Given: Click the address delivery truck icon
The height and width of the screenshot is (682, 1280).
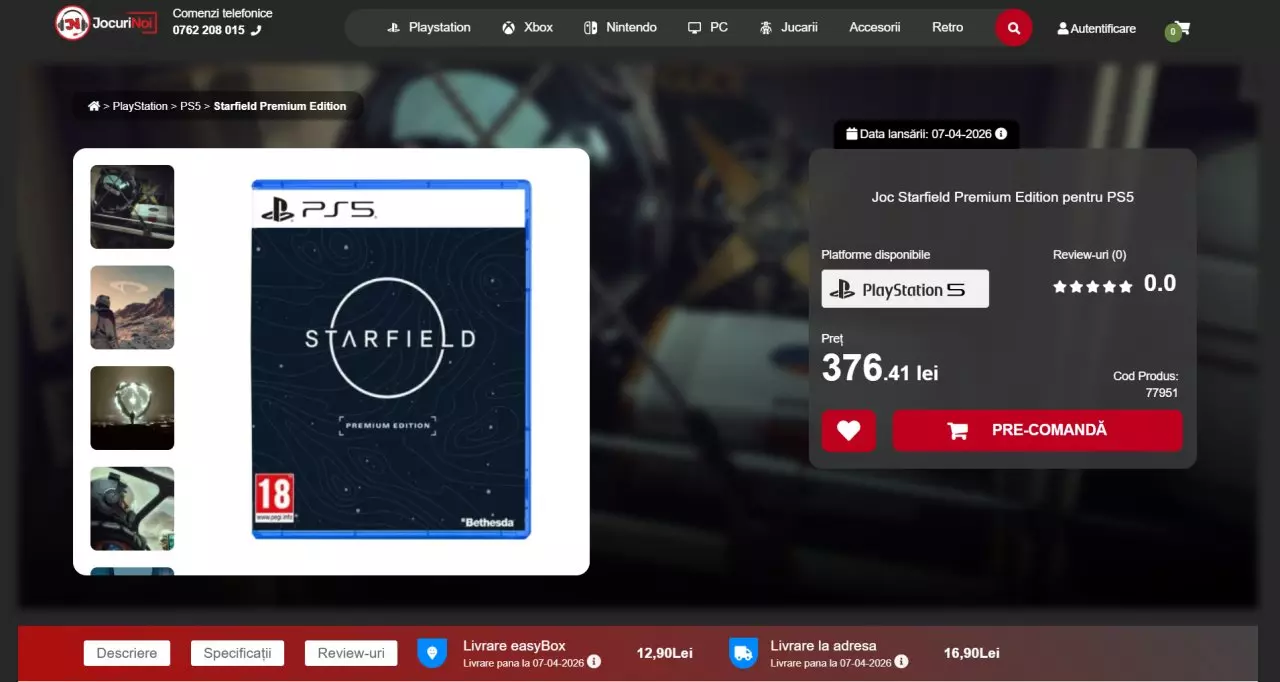Looking at the screenshot, I should 743,653.
